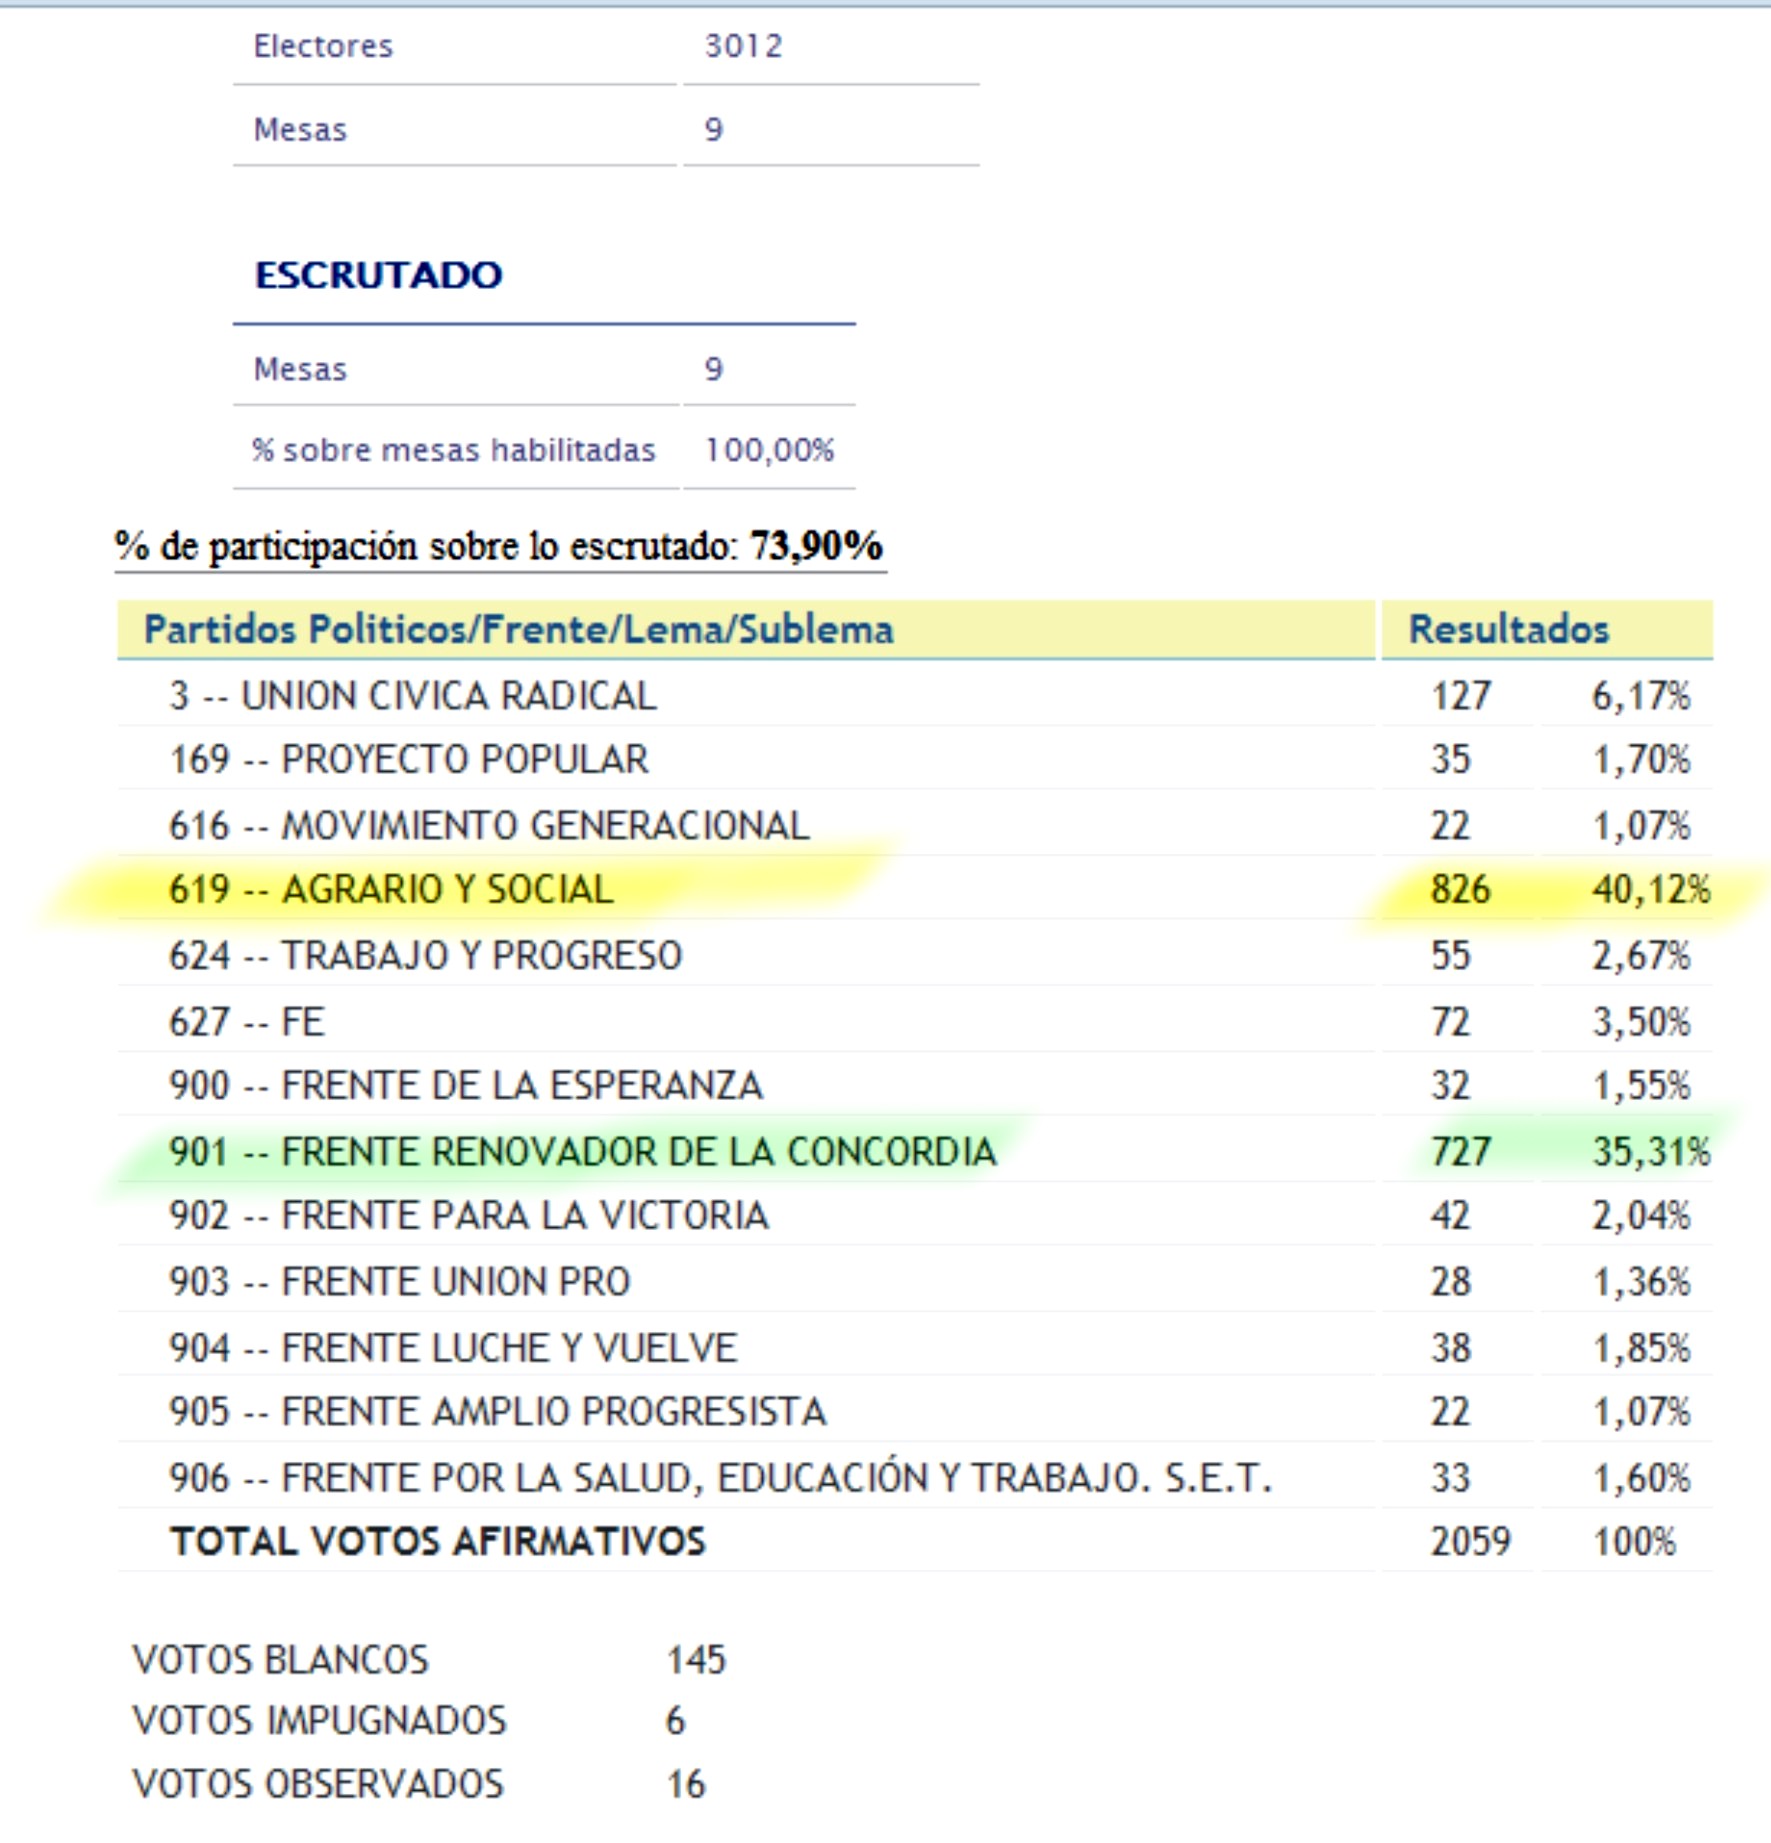Viewport: 1771px width, 1843px height.
Task: Click the 73,90% participation figure
Action: click(816, 546)
